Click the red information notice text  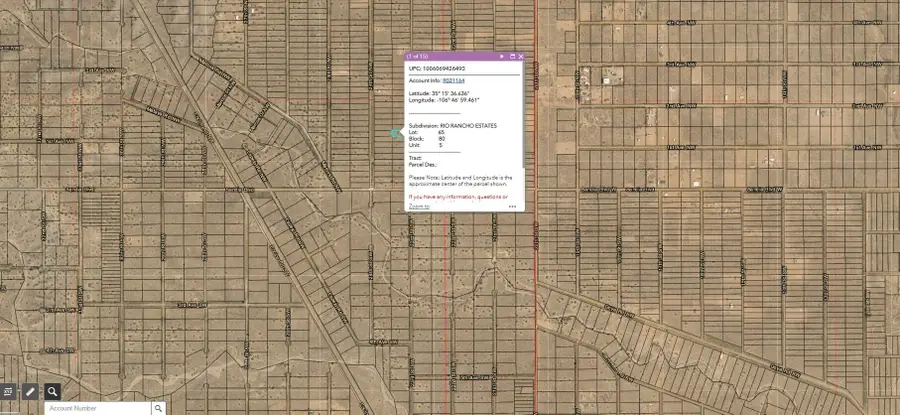[458, 197]
